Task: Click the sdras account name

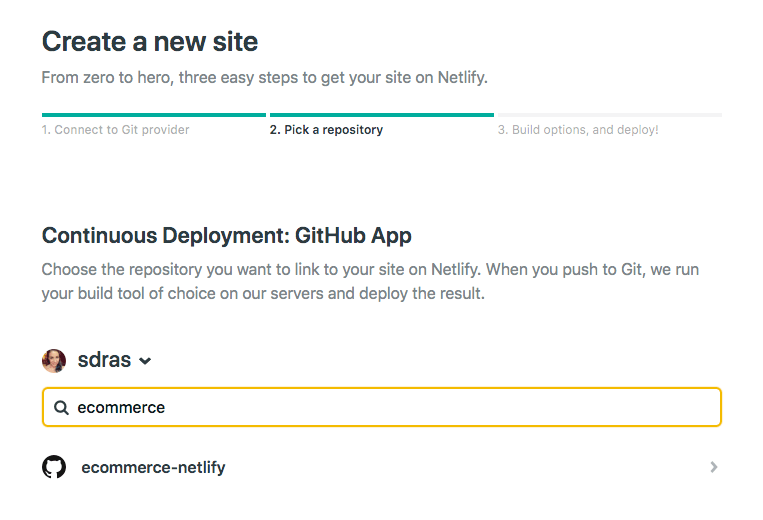Action: click(x=104, y=360)
